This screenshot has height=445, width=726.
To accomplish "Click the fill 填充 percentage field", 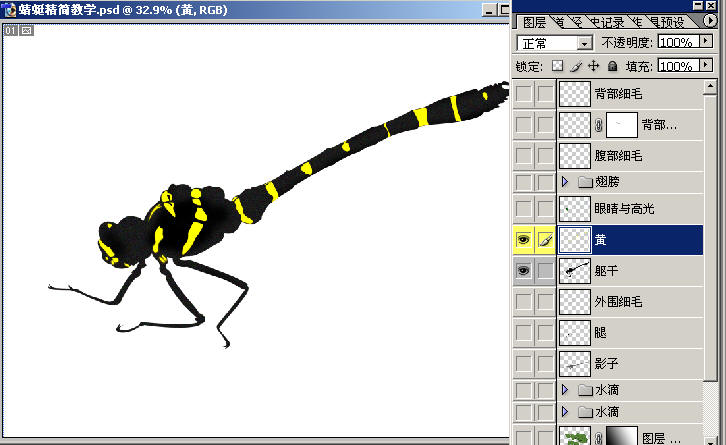I will pos(677,66).
